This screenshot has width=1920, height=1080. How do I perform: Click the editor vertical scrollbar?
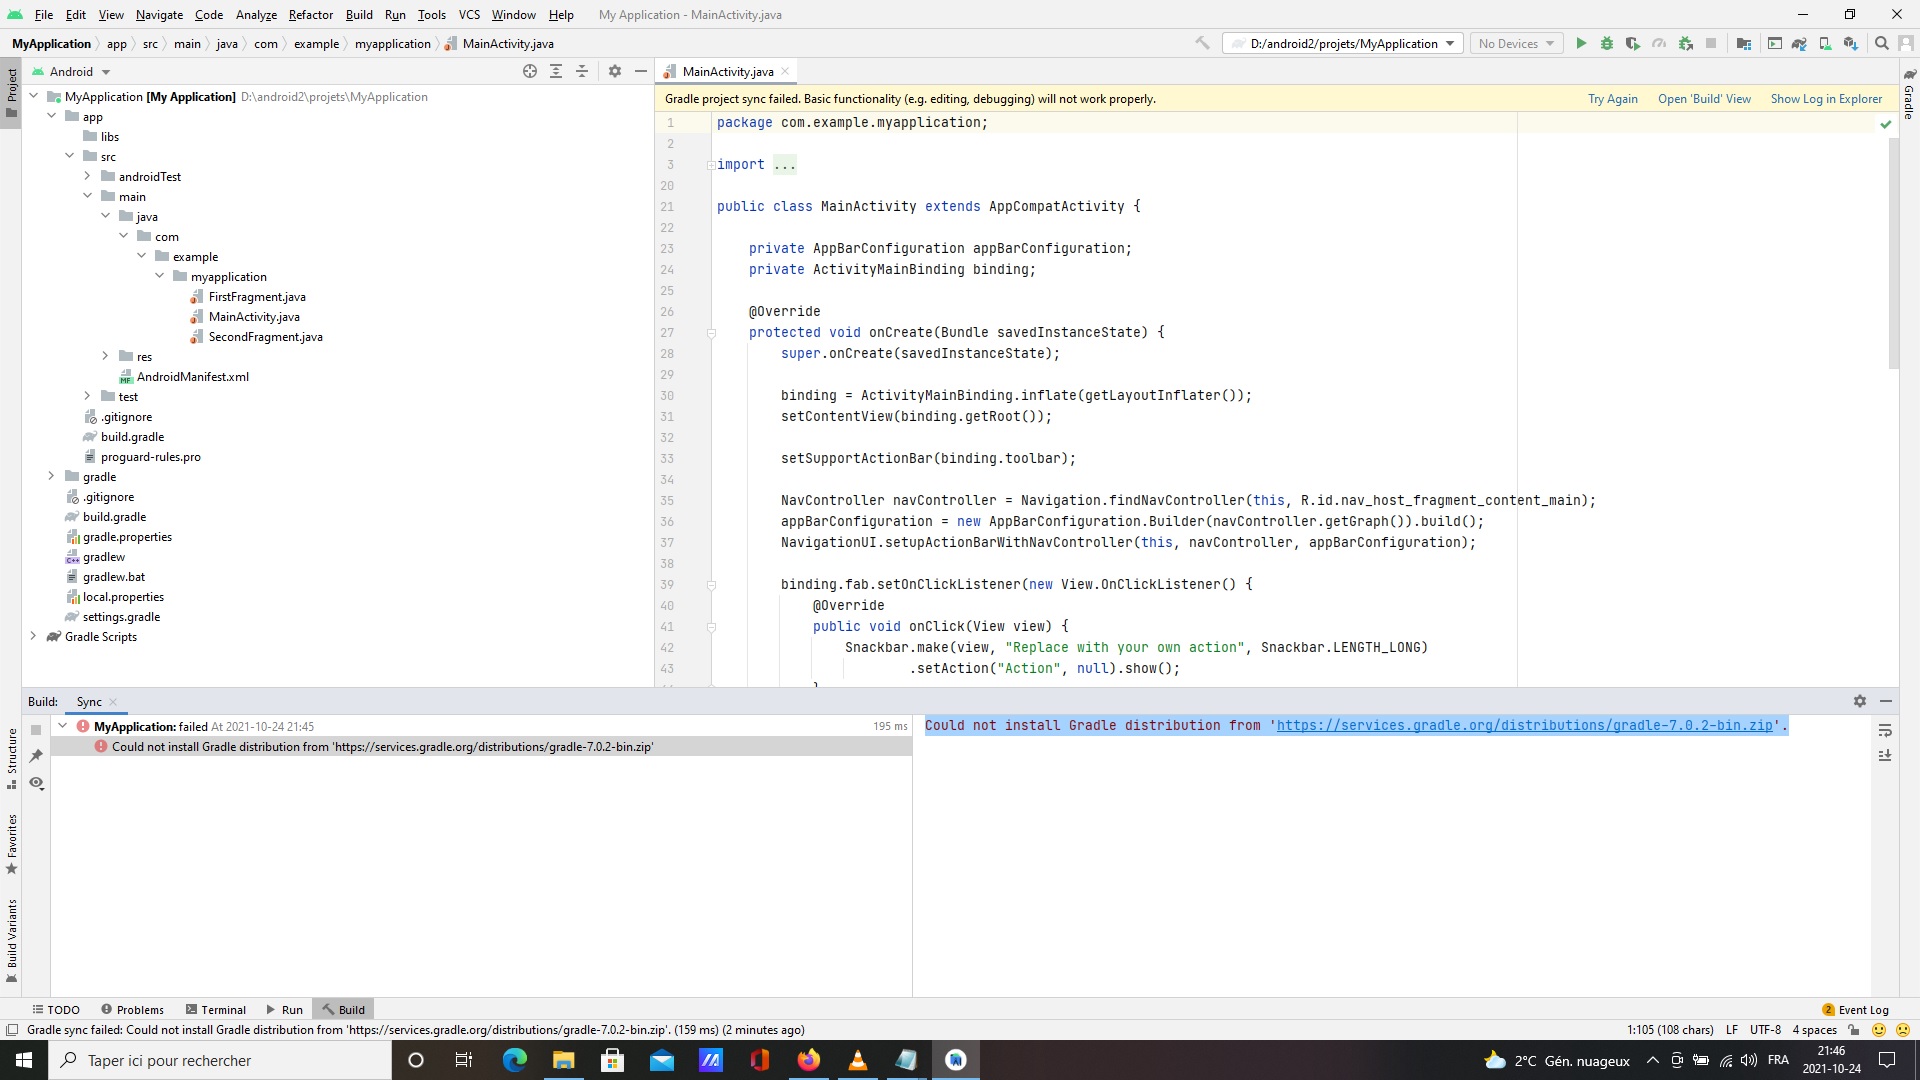coord(1893,252)
